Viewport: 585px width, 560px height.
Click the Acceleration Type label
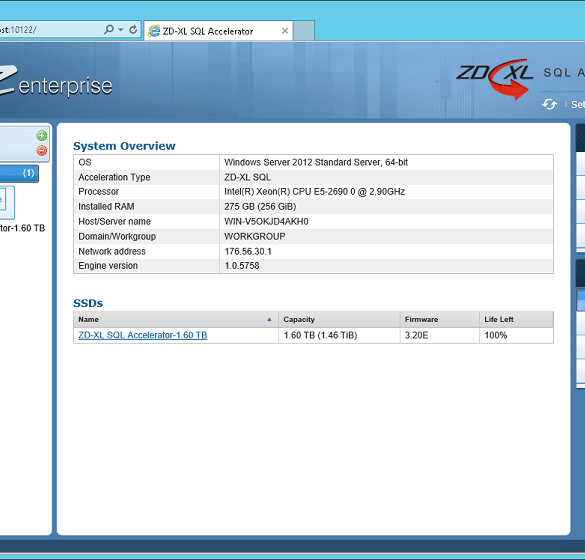pos(114,177)
